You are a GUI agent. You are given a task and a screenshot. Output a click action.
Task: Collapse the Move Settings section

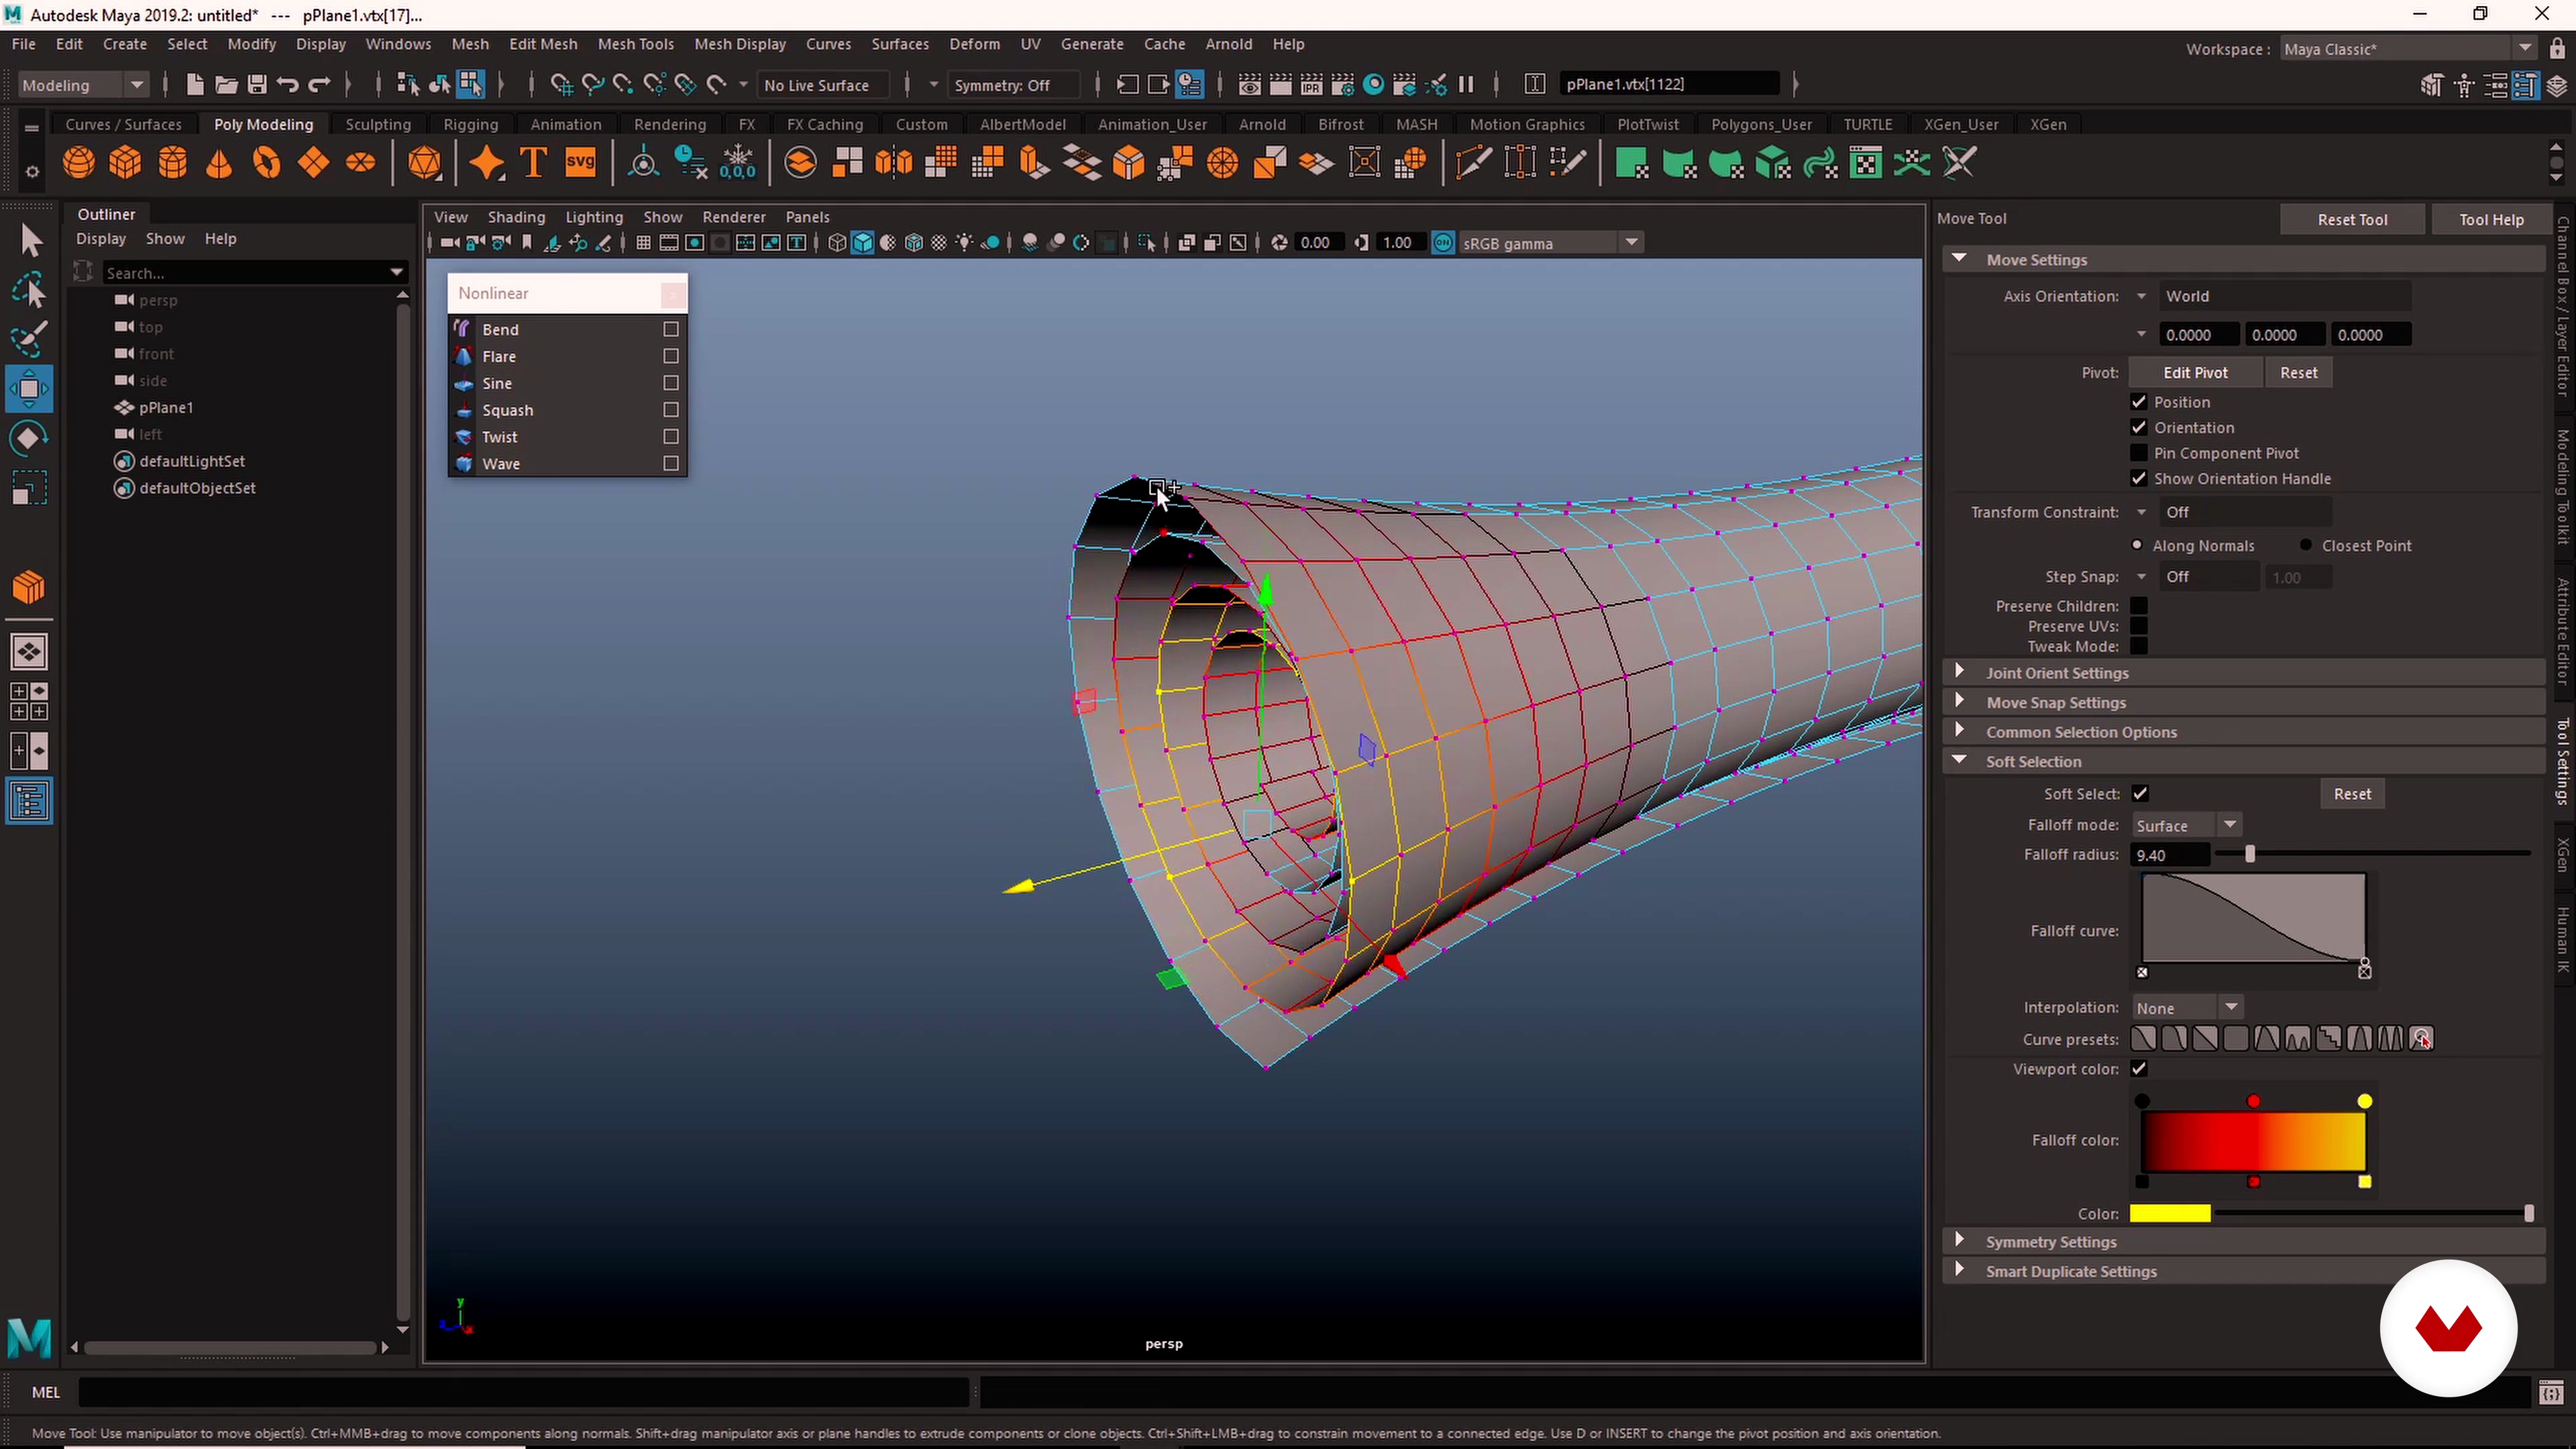1960,259
